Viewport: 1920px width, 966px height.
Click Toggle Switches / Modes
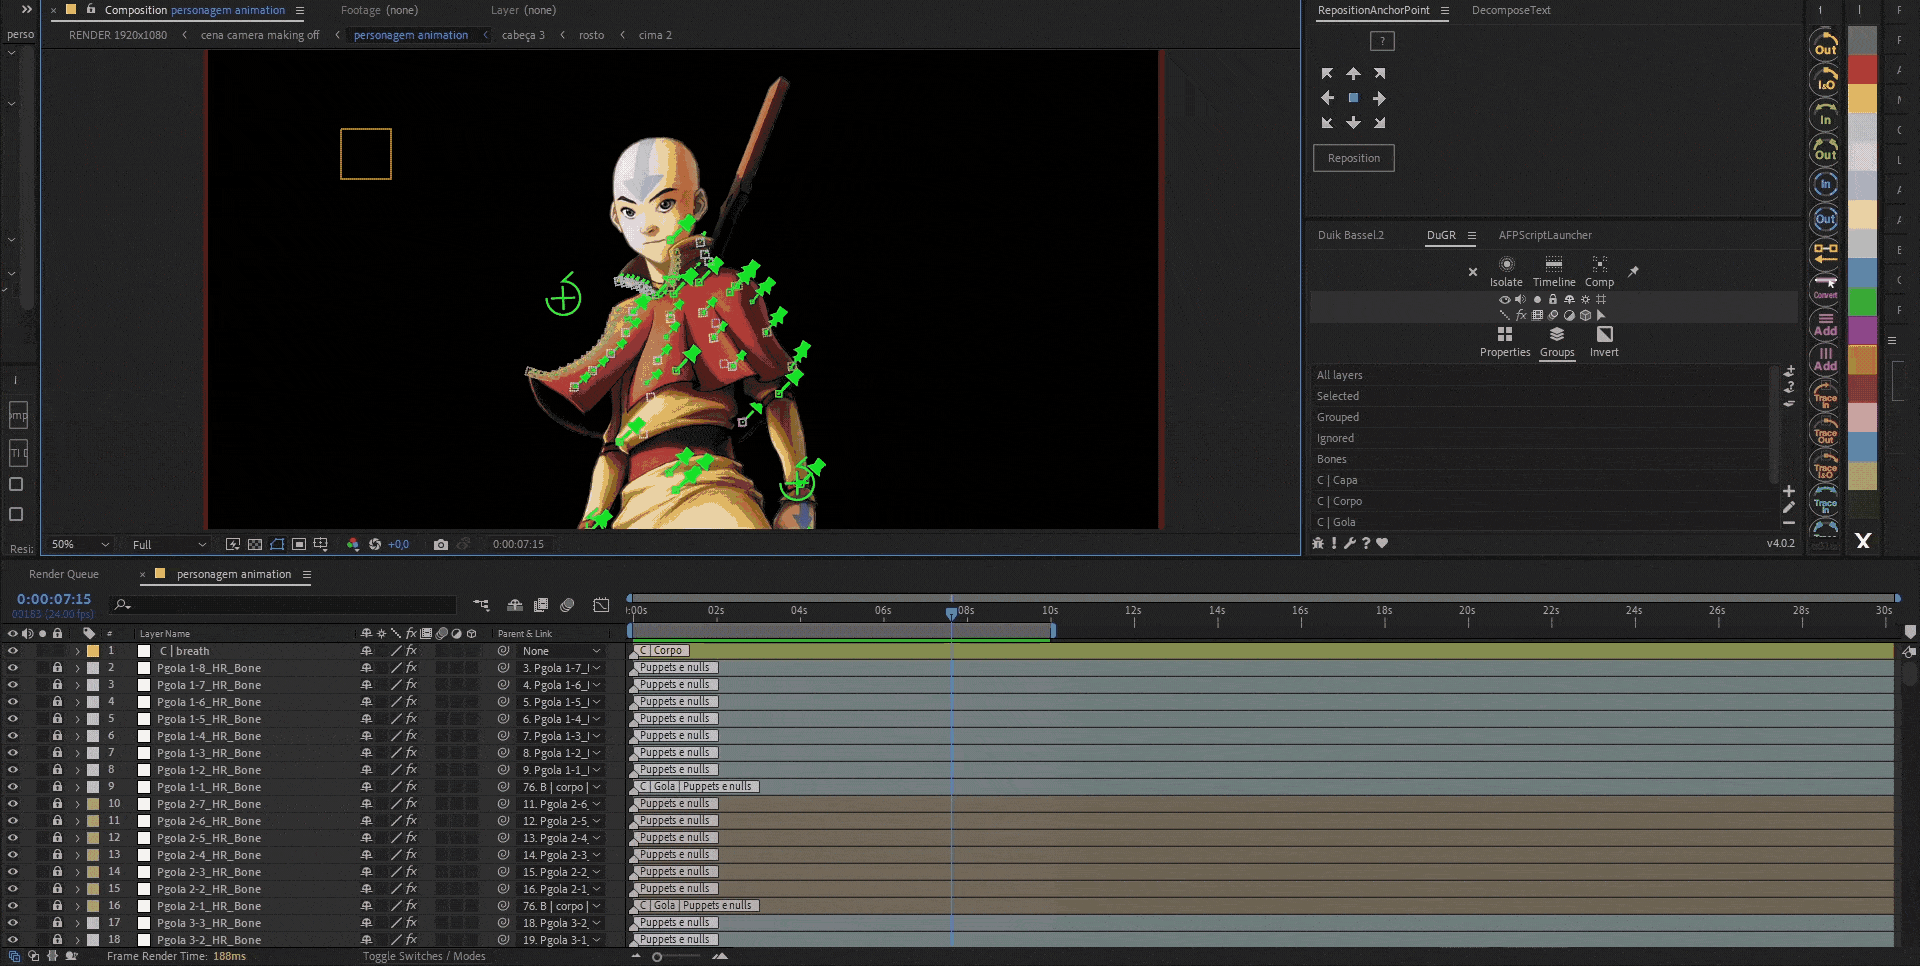click(x=424, y=957)
